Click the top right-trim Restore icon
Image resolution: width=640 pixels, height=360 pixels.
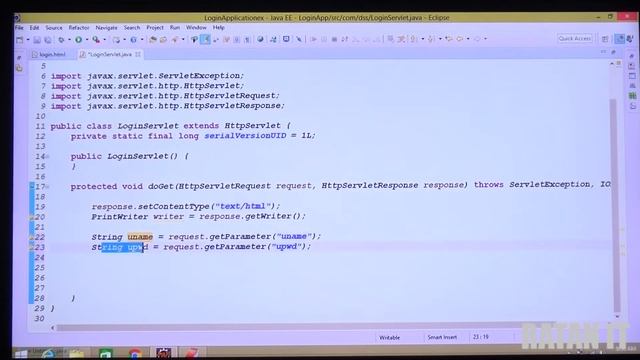[x=632, y=56]
